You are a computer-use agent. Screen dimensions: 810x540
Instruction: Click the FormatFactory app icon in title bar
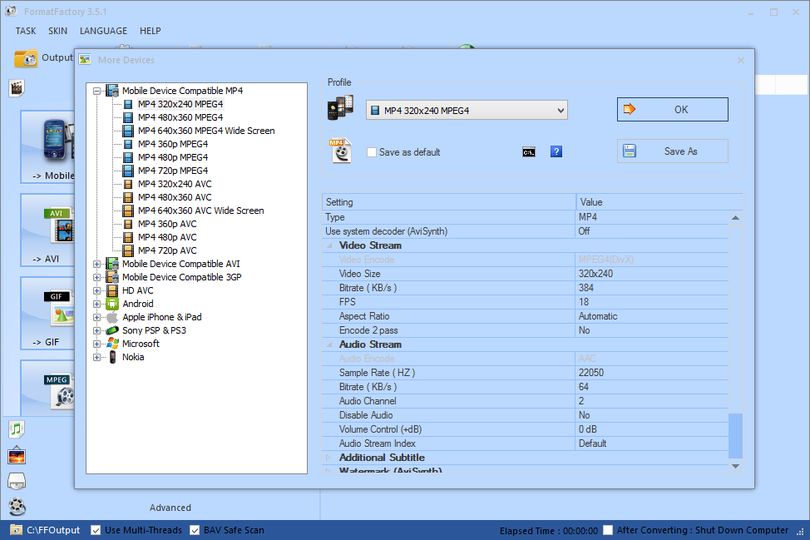(x=11, y=11)
